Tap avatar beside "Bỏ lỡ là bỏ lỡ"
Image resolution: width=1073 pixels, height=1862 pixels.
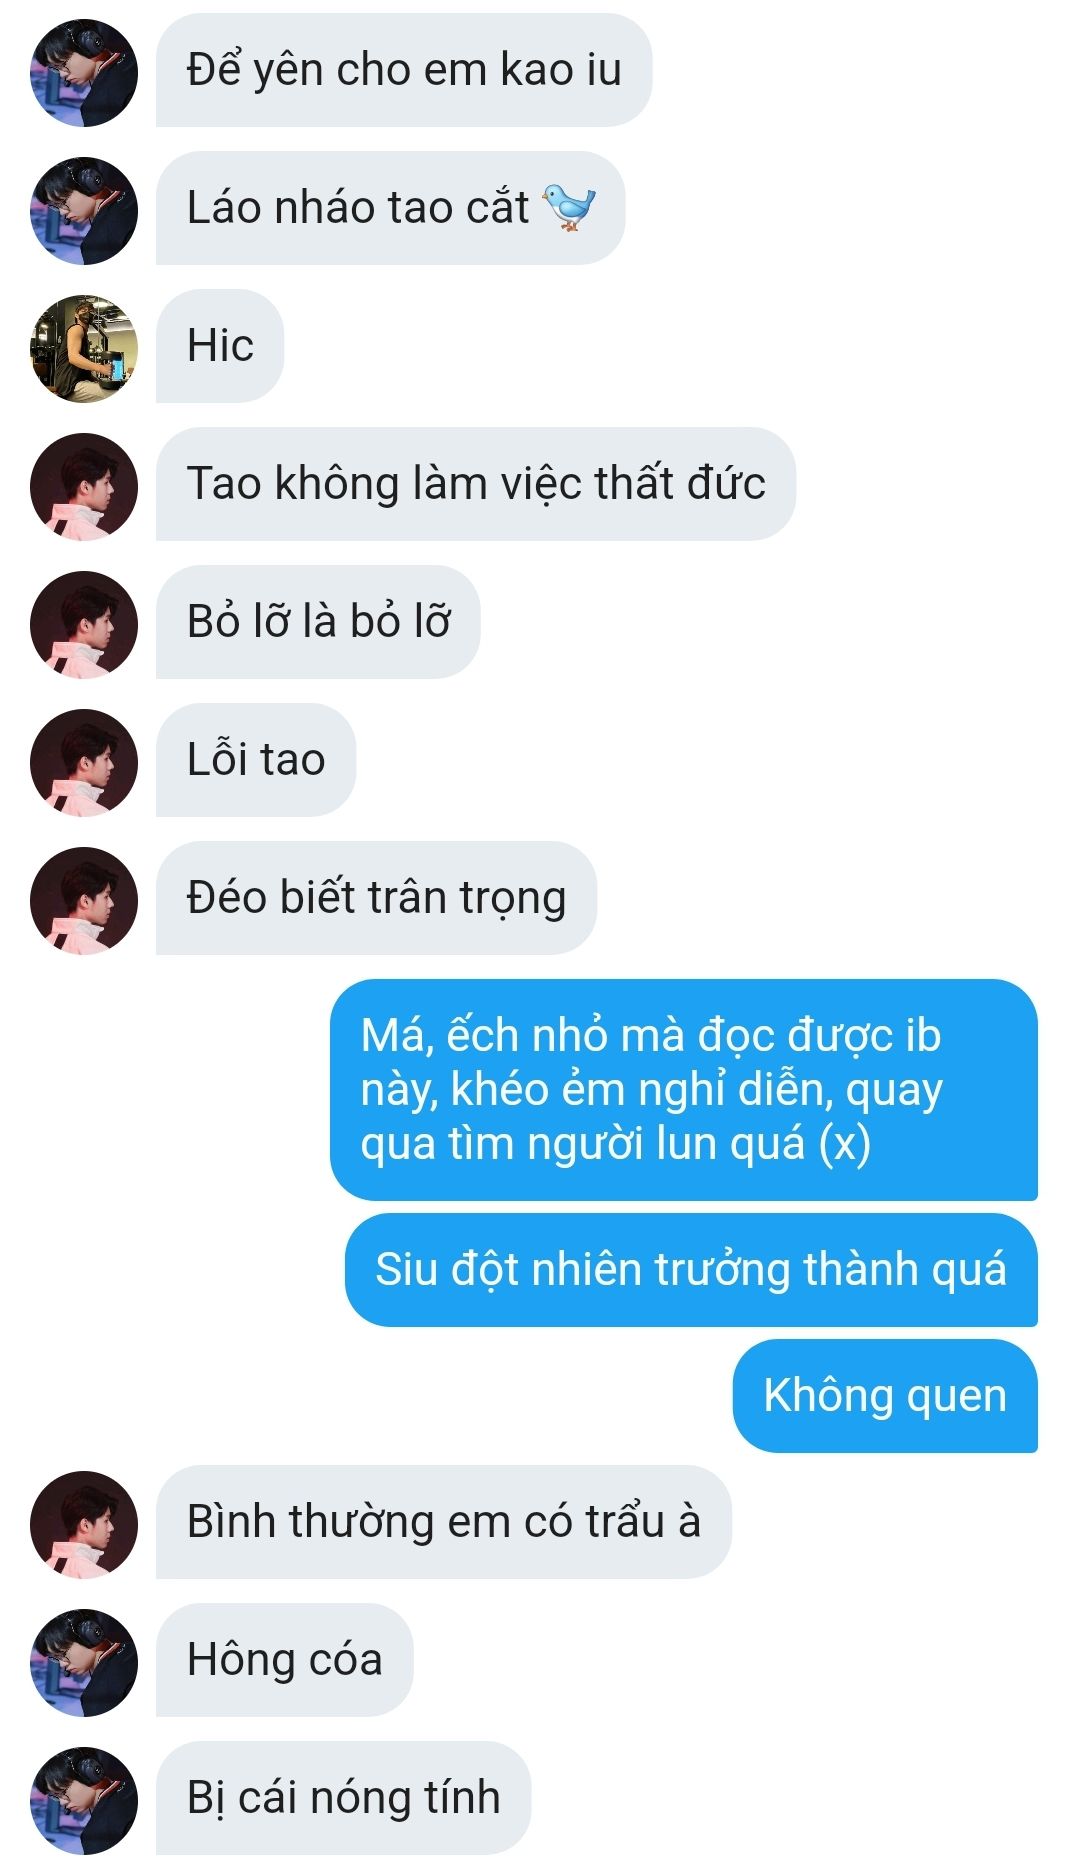(x=84, y=624)
